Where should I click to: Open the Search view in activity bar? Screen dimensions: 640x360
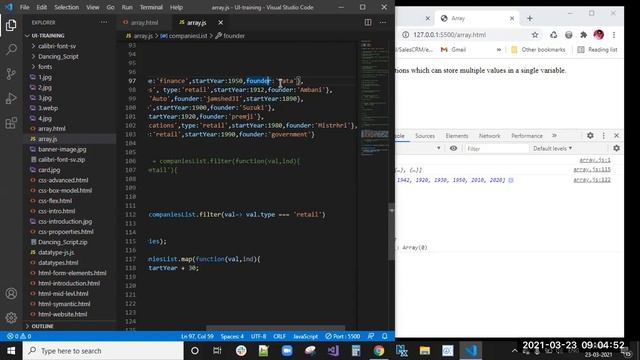11,49
